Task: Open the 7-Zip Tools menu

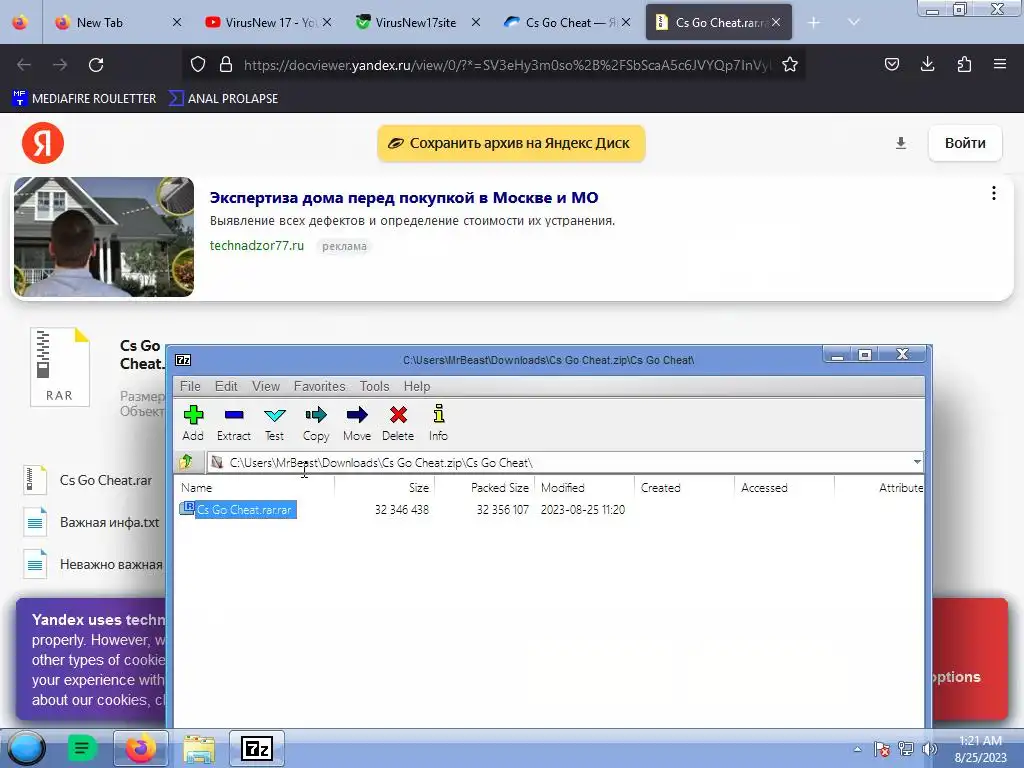Action: [374, 386]
